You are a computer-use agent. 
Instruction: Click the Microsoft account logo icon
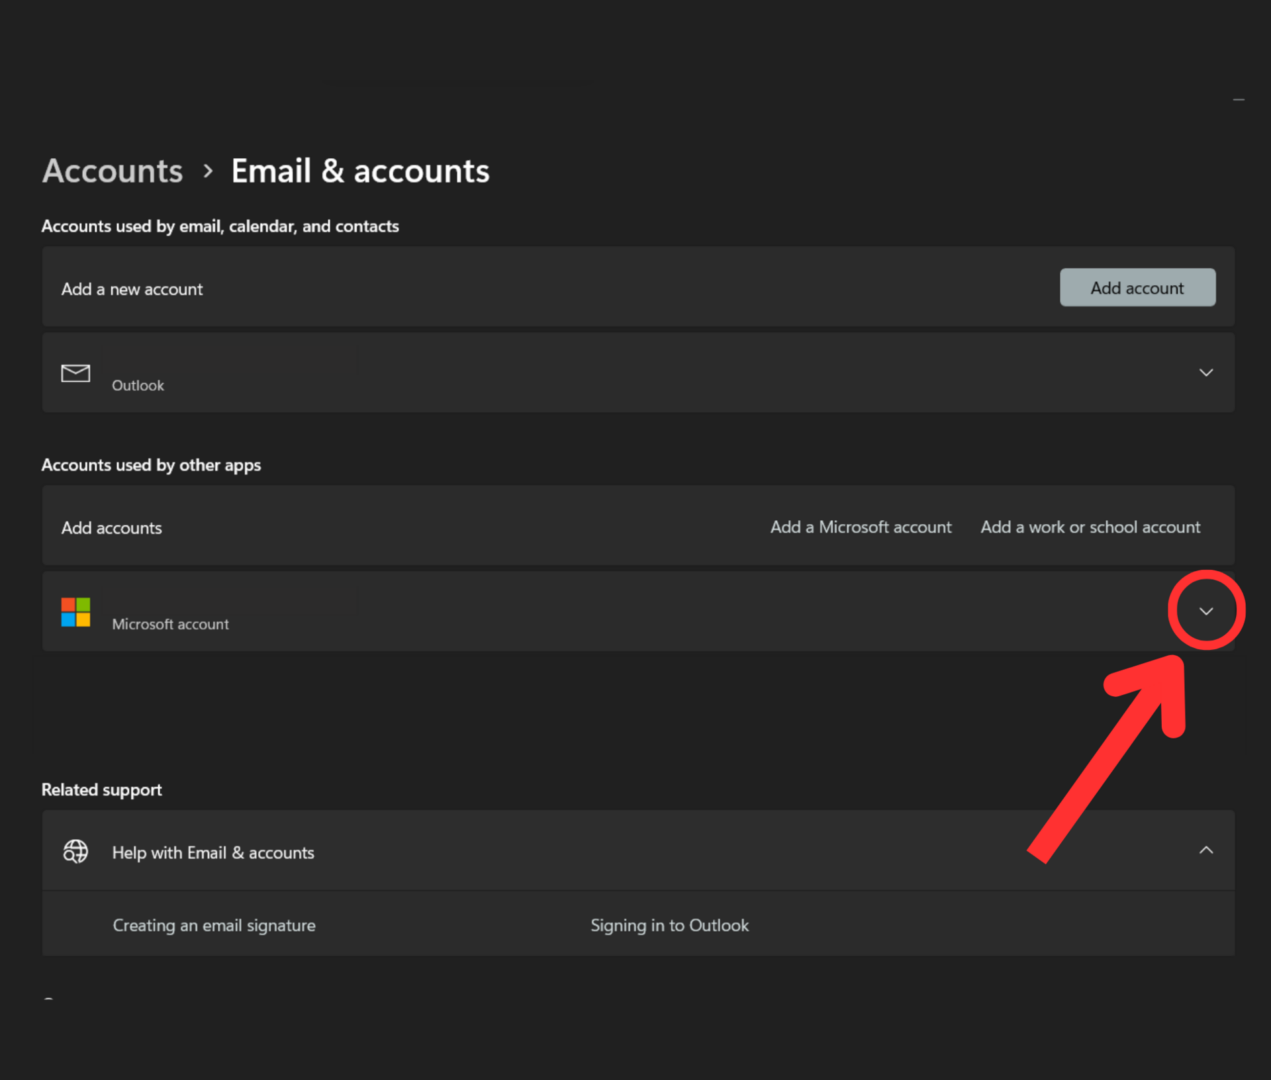[75, 612]
